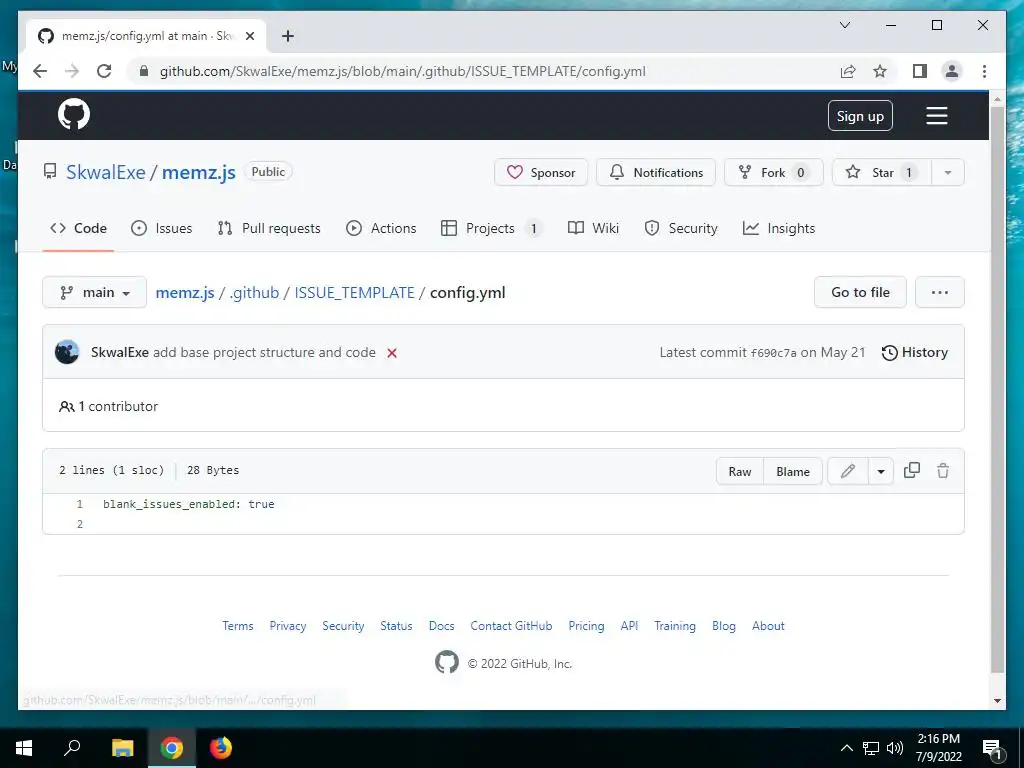Open commit message add base project structure
This screenshot has height=768, width=1024.
pos(264,353)
